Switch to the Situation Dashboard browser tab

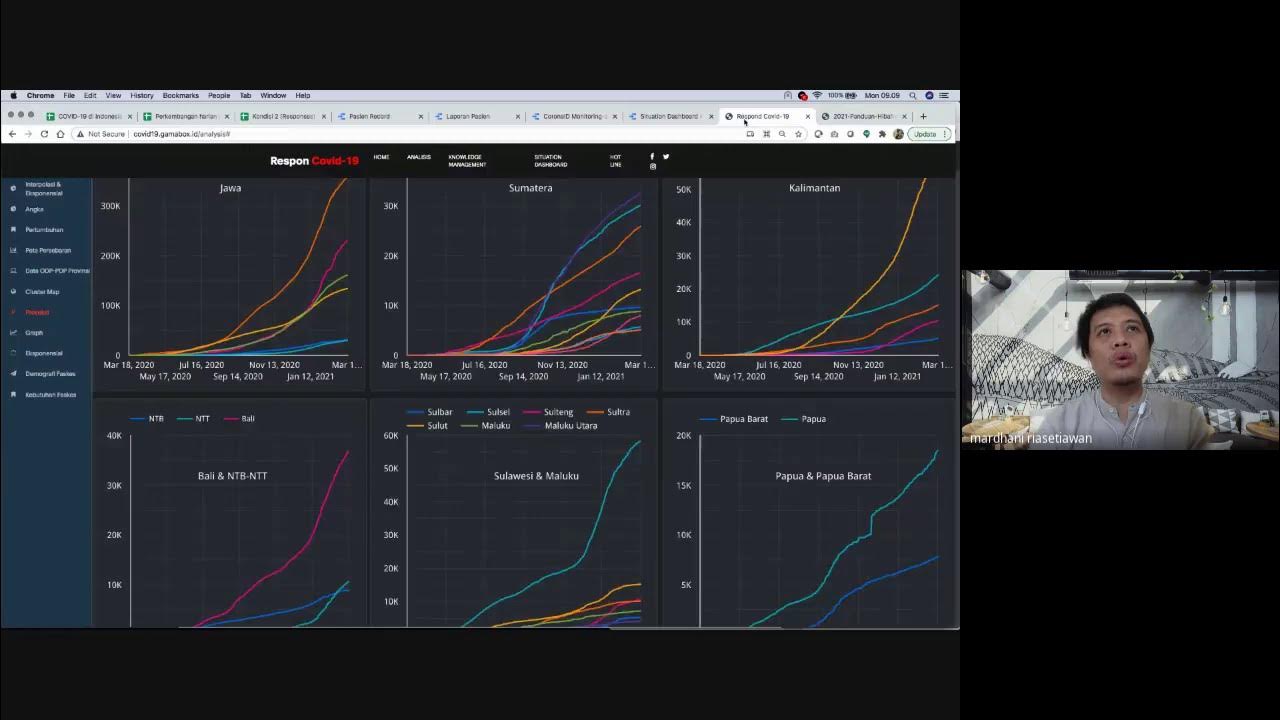point(669,116)
